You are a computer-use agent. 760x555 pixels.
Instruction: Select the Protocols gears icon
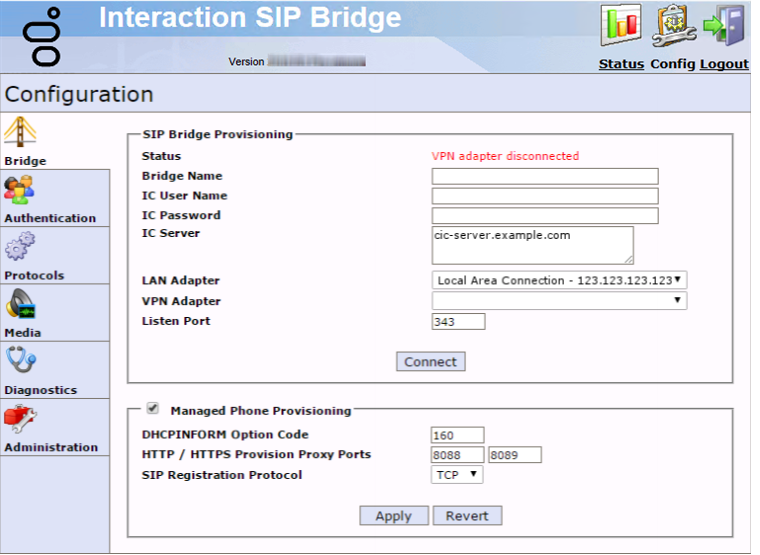coord(20,247)
